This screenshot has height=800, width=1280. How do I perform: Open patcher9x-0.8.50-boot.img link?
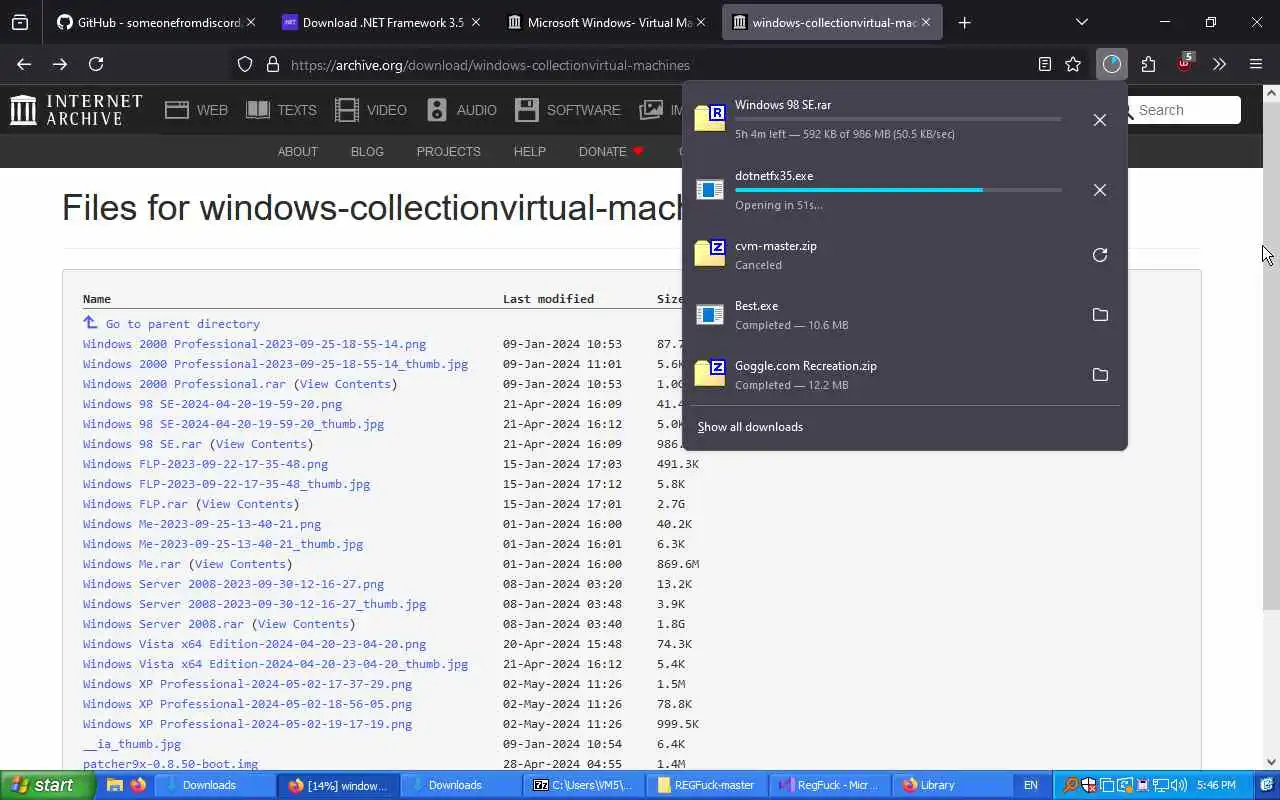coord(170,764)
